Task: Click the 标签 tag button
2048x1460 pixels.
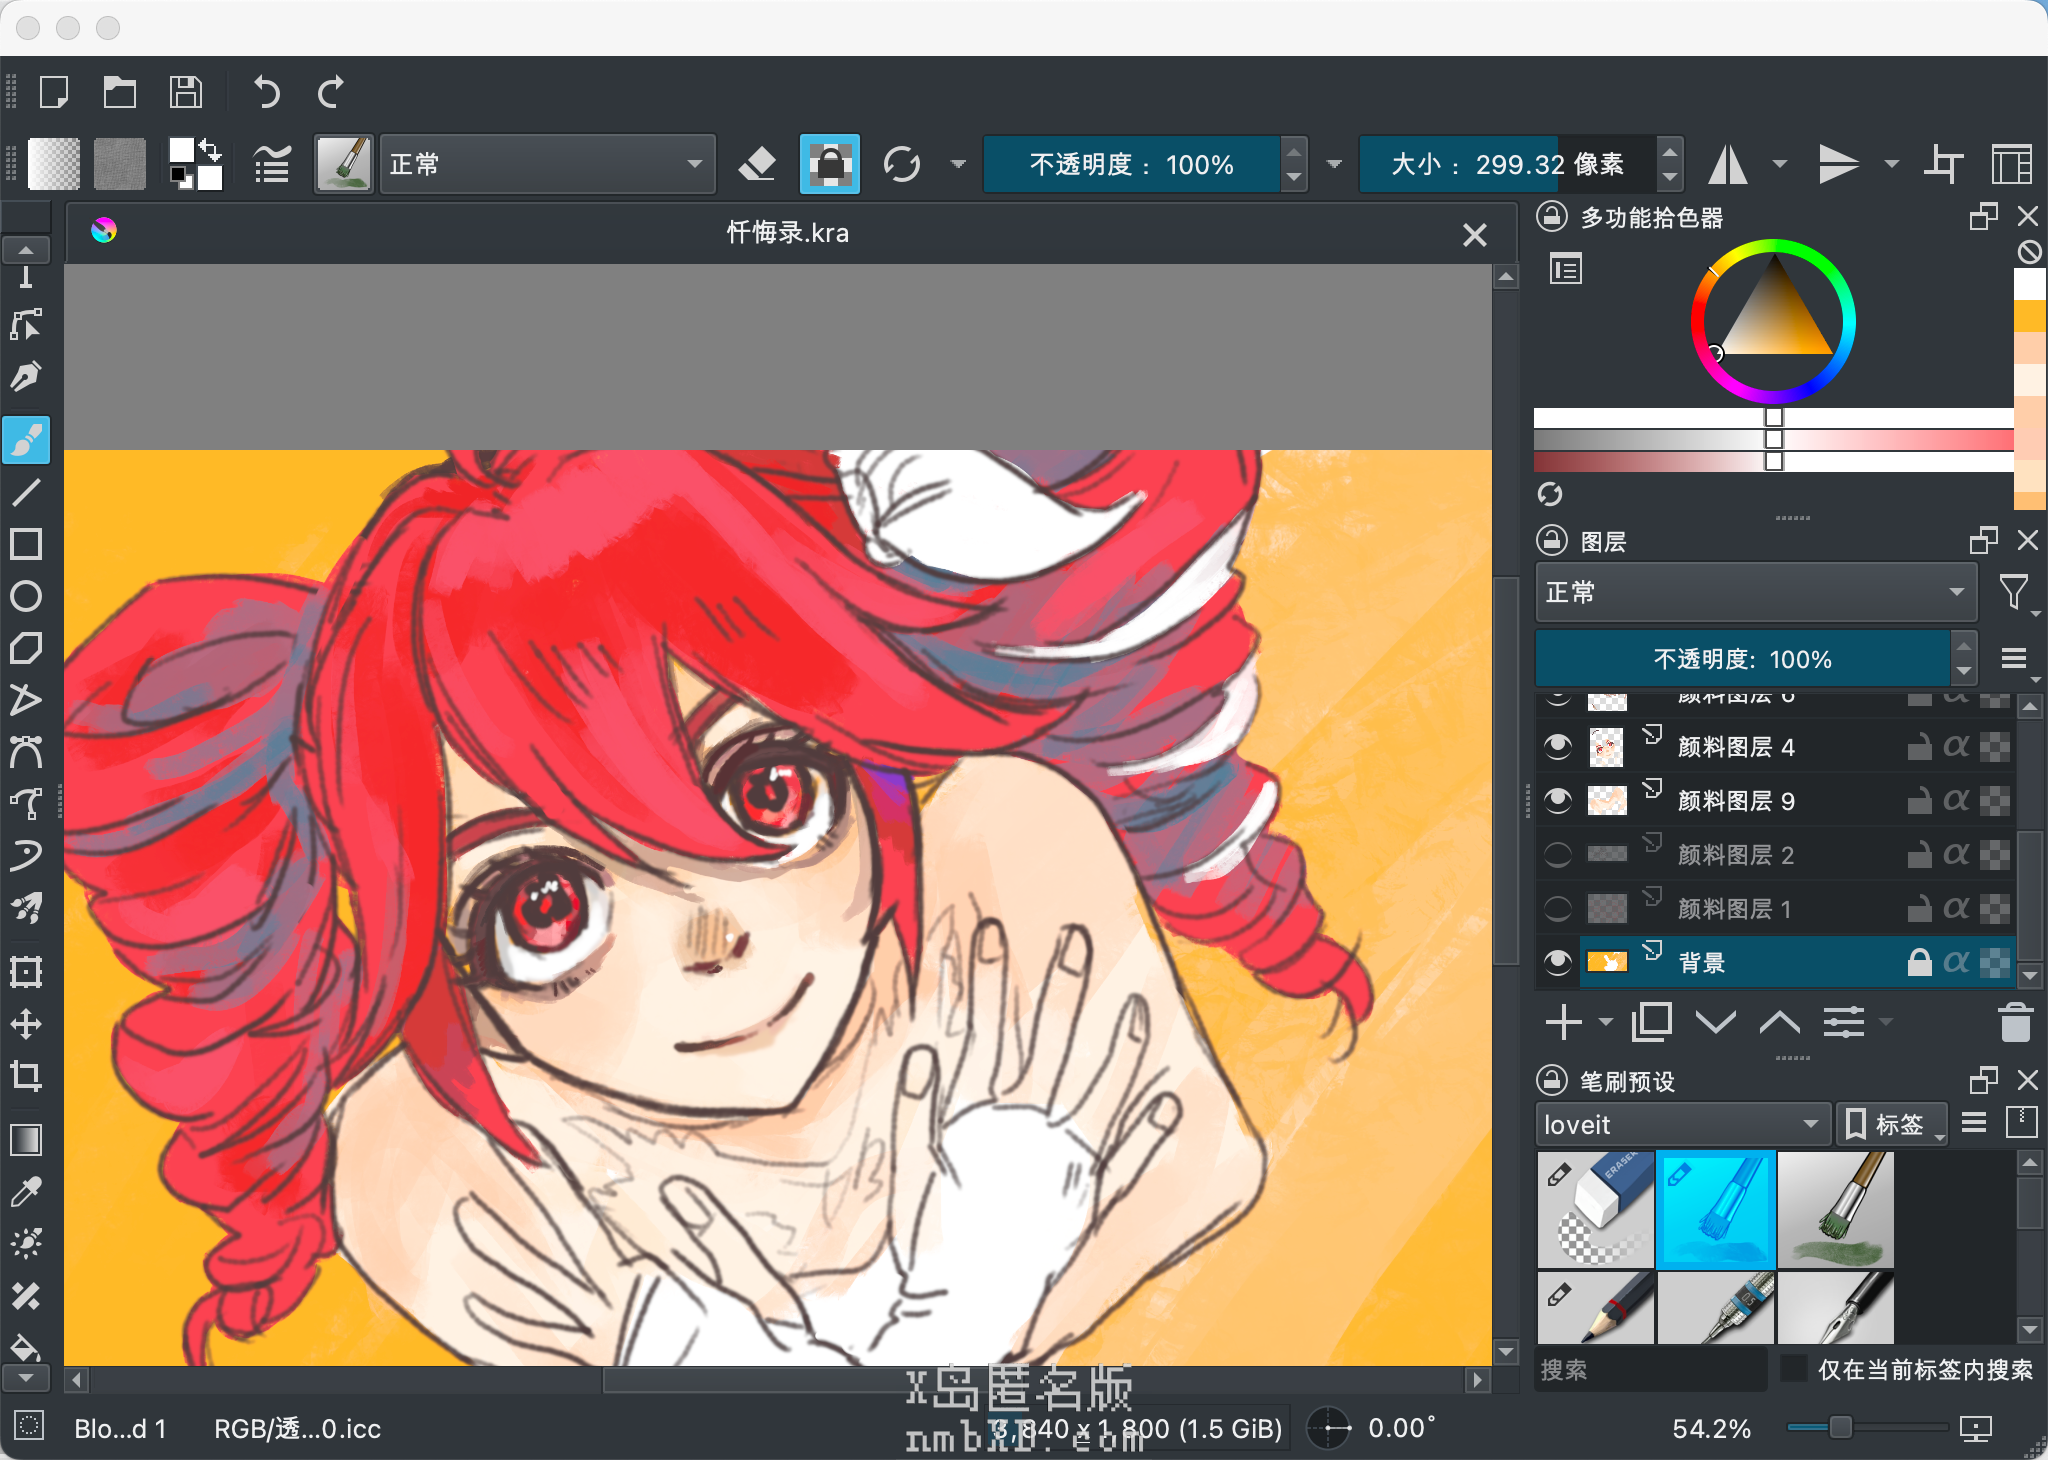Action: tap(1890, 1124)
